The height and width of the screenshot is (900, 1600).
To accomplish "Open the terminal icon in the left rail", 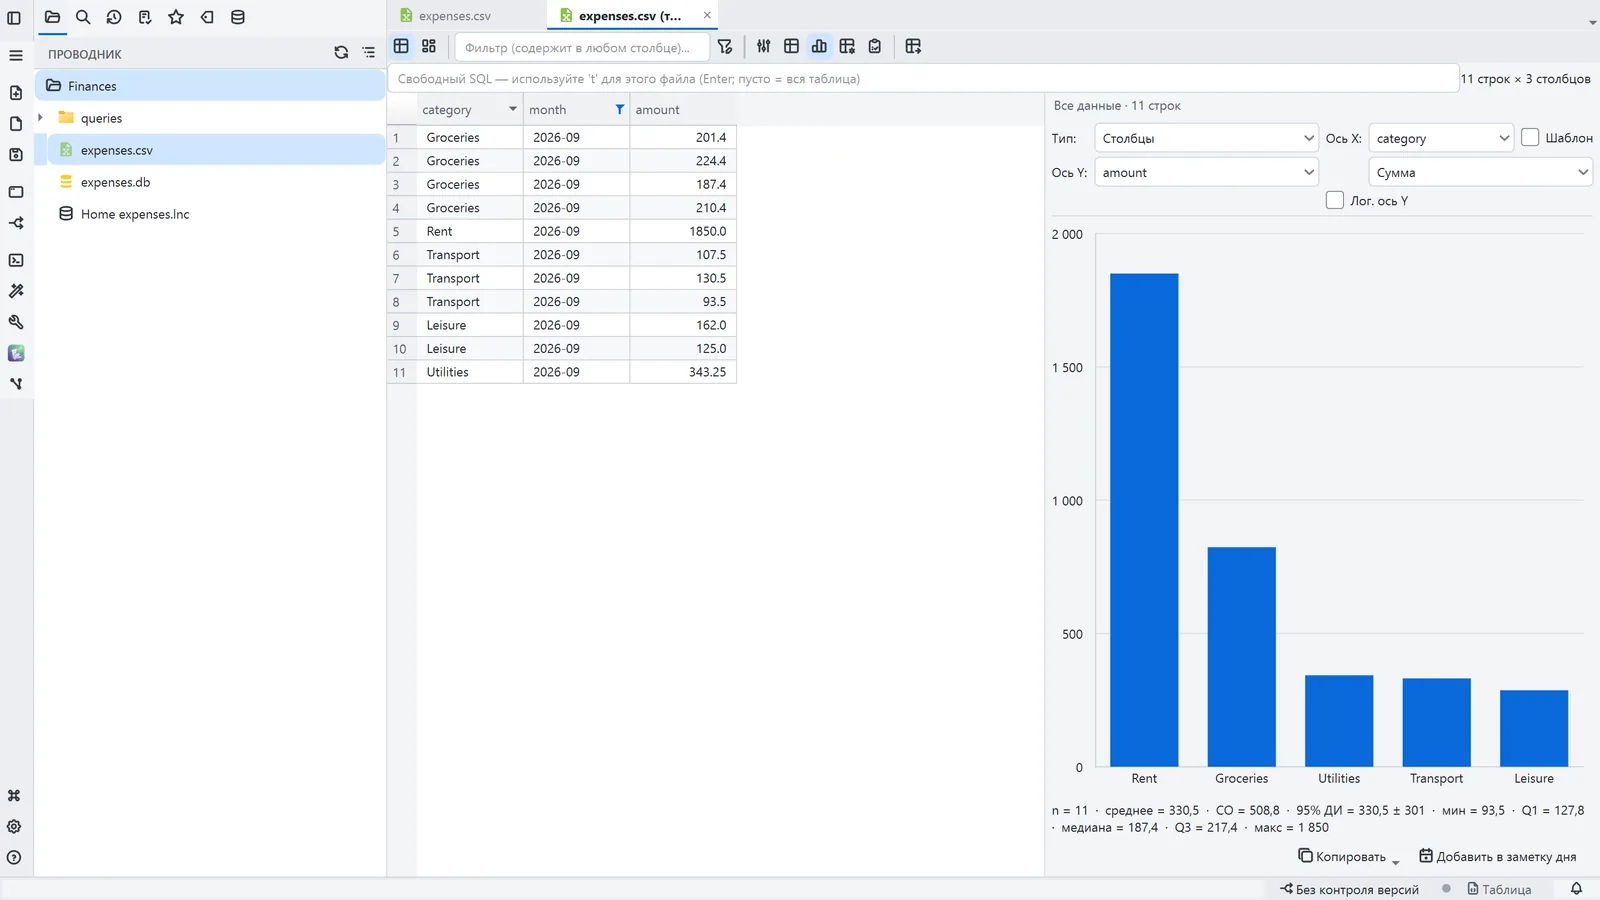I will pyautogui.click(x=16, y=260).
